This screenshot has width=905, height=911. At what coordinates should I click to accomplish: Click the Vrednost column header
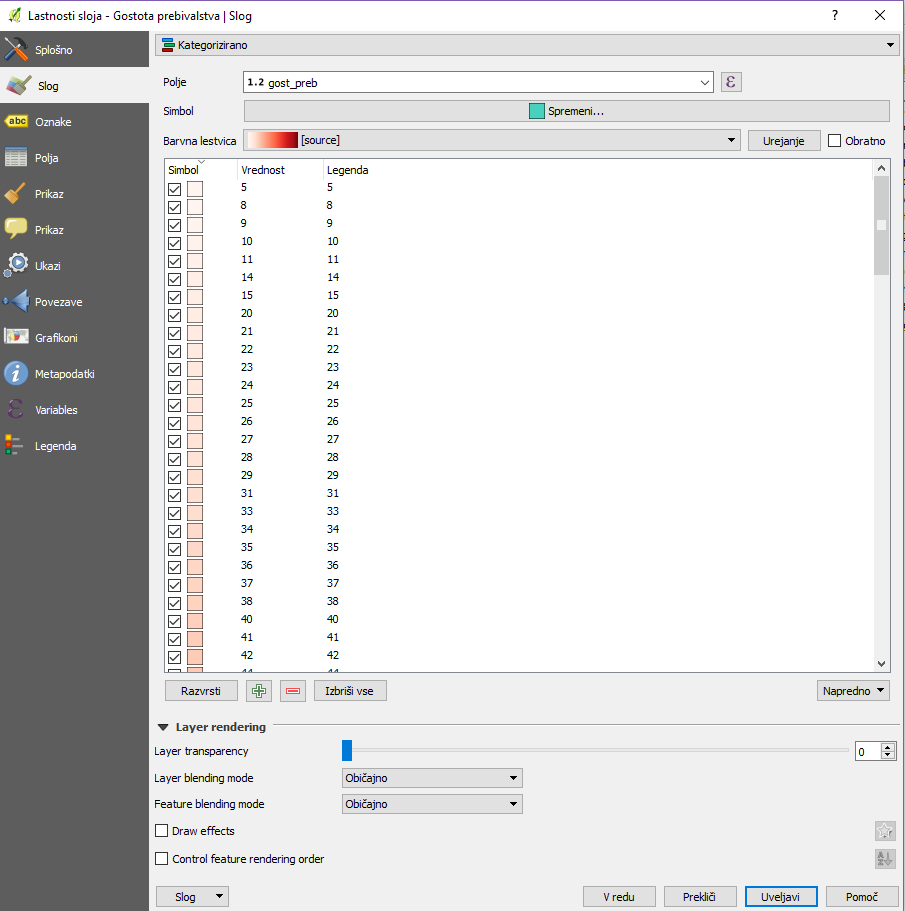coord(263,170)
